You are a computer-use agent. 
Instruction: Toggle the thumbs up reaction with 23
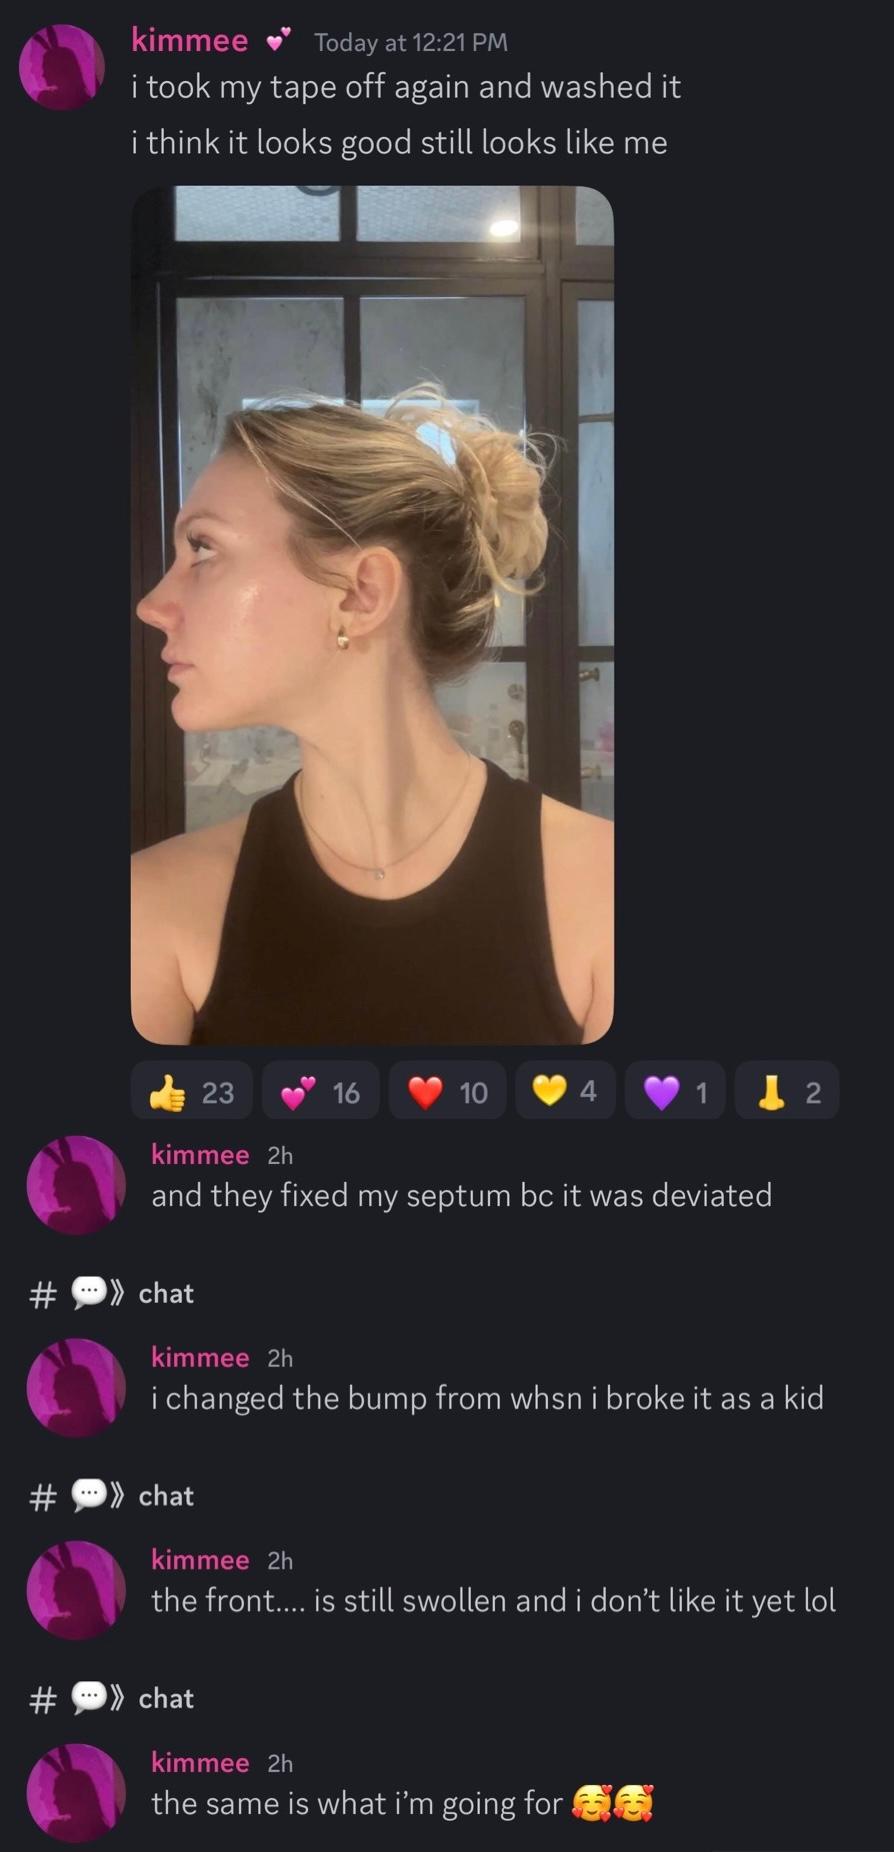point(192,1091)
